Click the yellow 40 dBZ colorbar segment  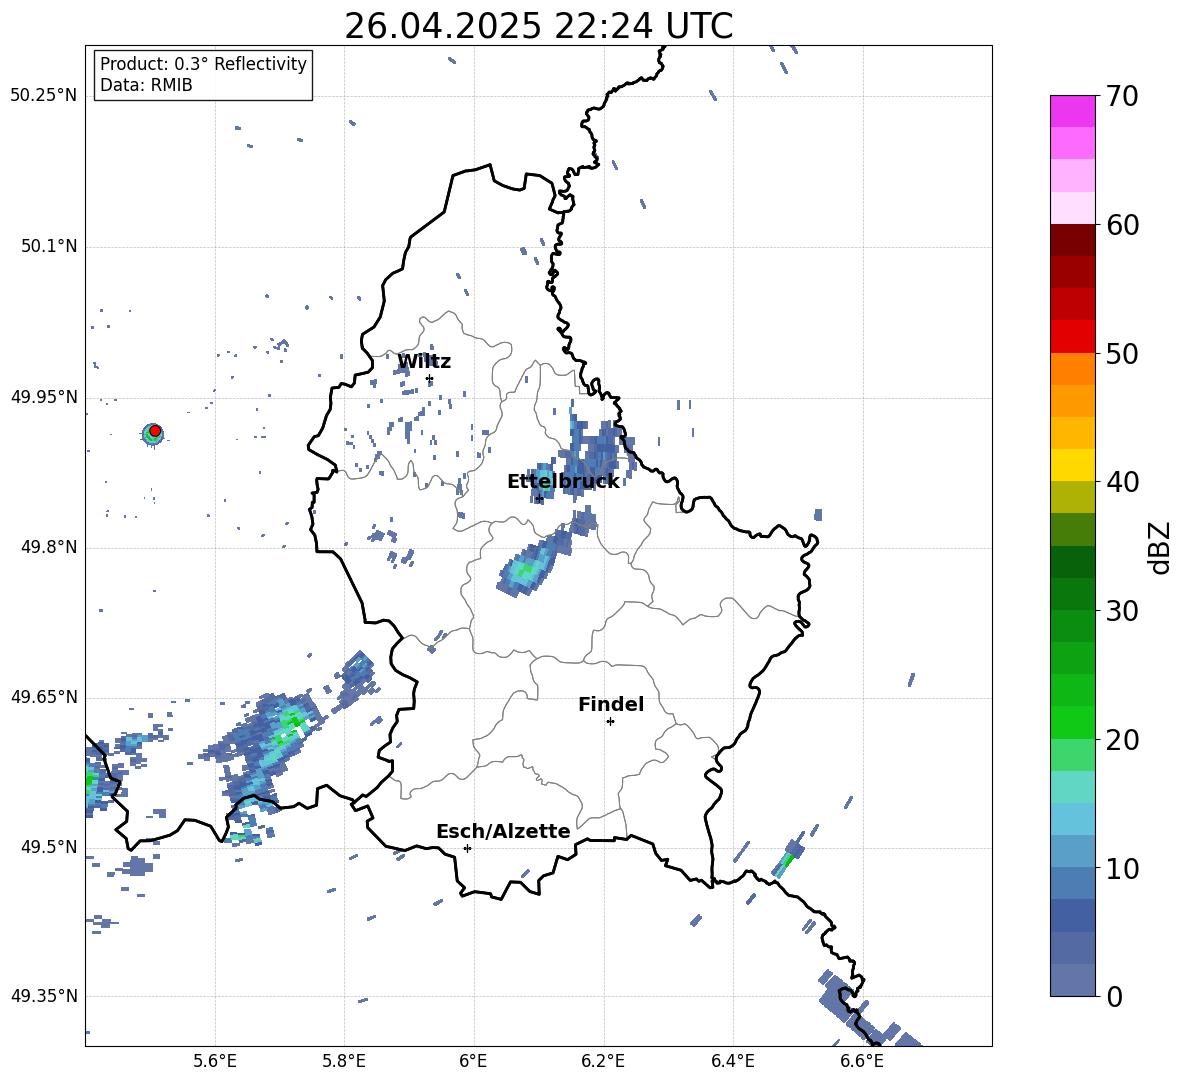click(1072, 465)
